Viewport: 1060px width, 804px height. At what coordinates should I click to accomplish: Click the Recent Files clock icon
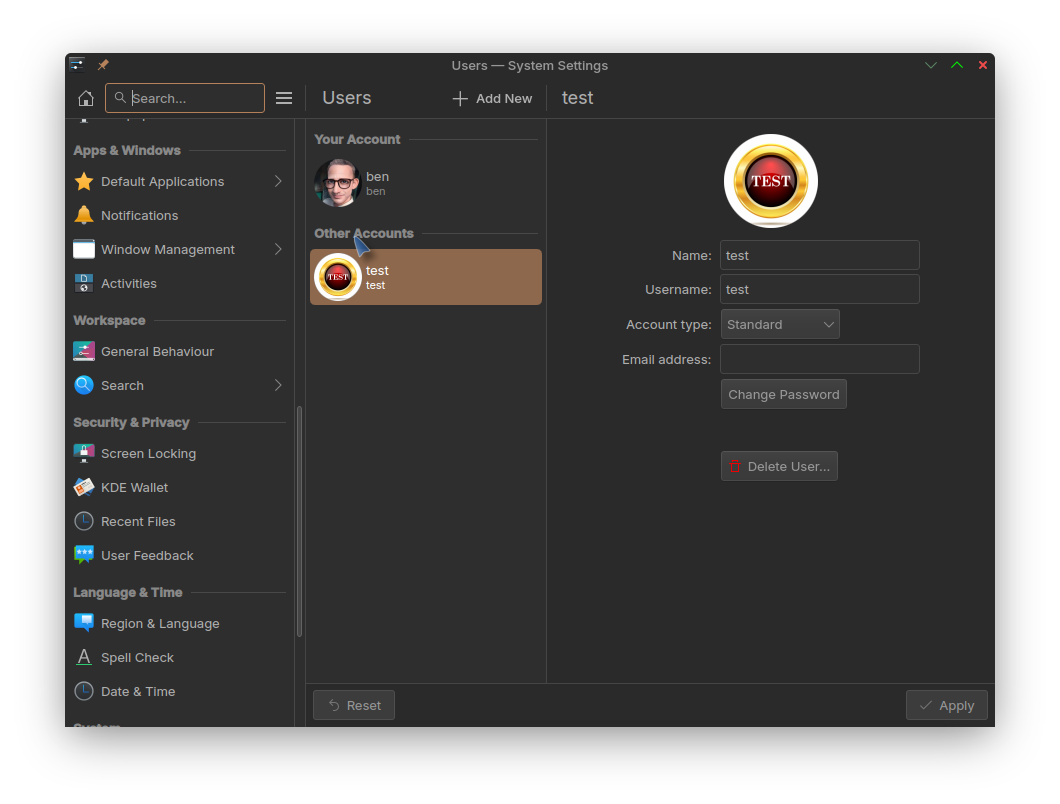tap(84, 521)
